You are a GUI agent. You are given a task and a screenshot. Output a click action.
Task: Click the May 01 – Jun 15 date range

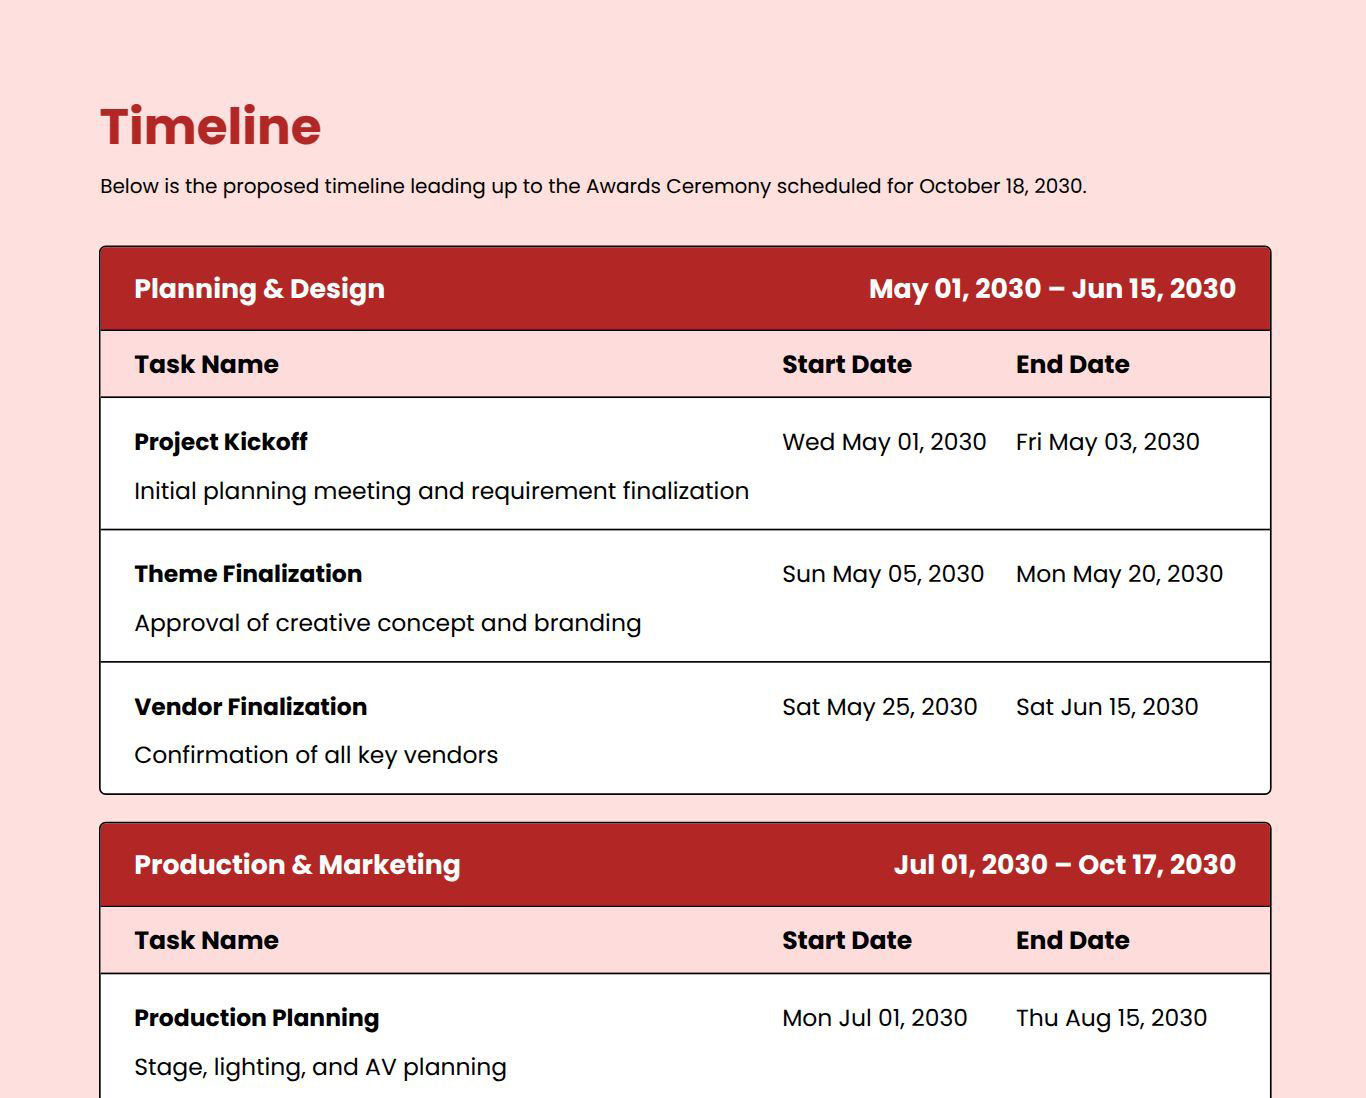(x=1051, y=289)
